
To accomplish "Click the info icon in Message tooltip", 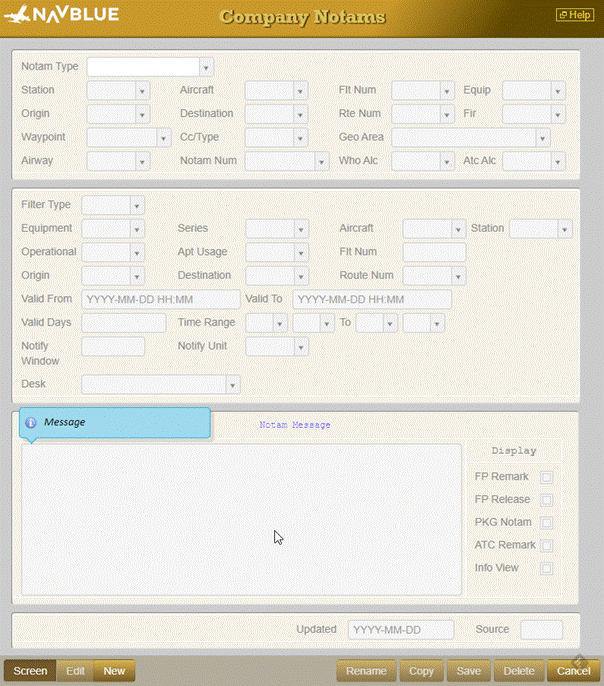I will (x=31, y=423).
